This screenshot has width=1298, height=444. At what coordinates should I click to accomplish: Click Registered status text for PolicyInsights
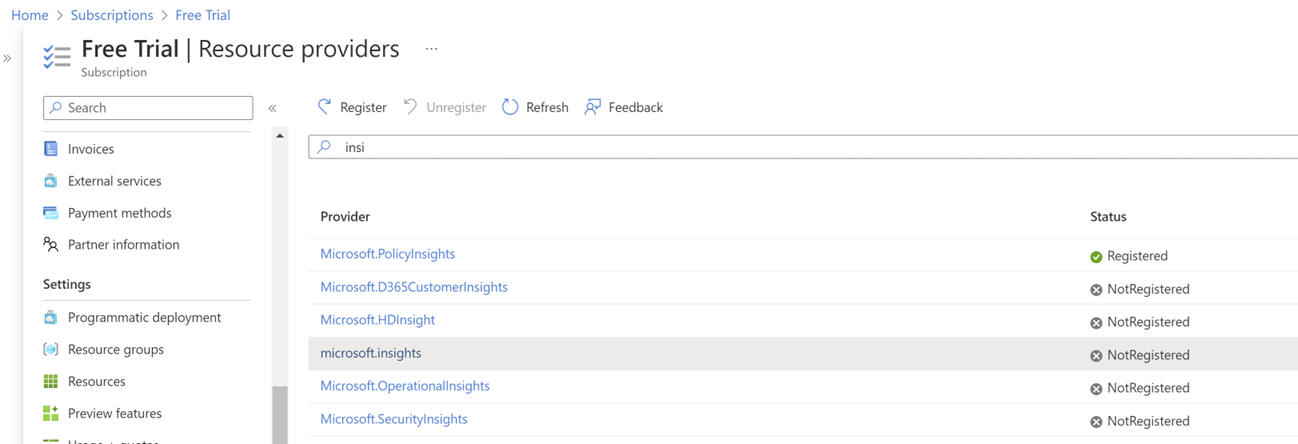pos(1137,256)
